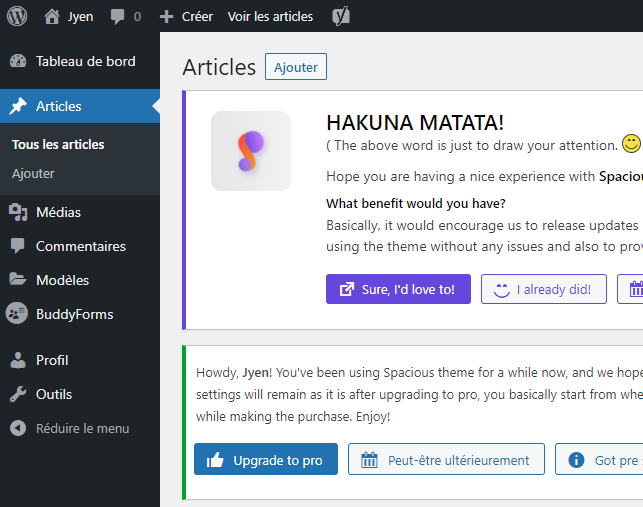Collapse sidebar with Réduire le menu
The image size is (643, 507).
tap(80, 428)
